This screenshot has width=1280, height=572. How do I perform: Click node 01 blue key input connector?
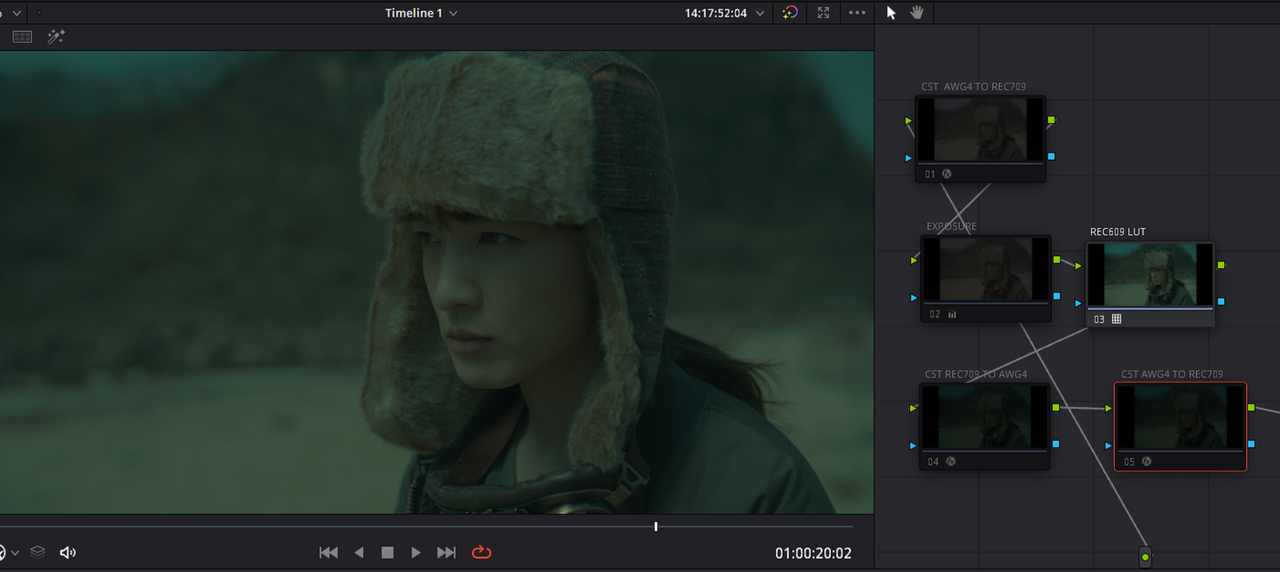coord(909,157)
